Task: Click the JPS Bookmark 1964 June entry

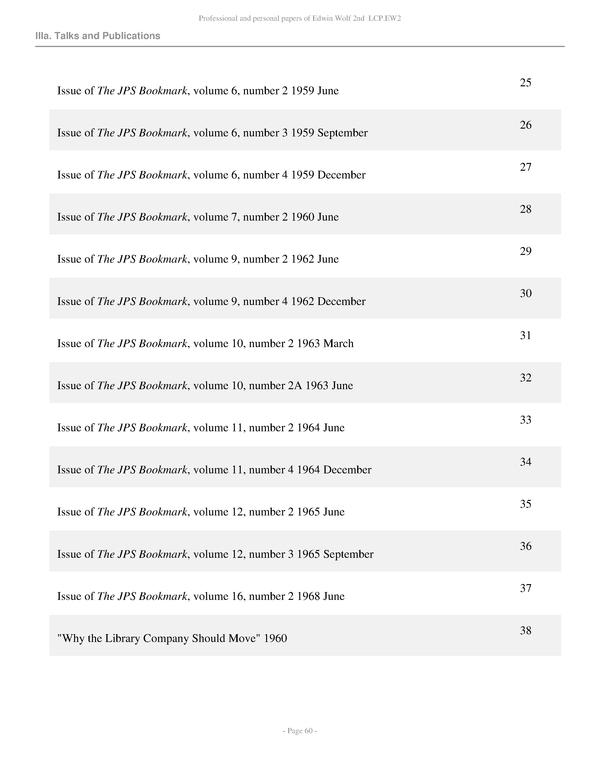Action: pos(201,427)
